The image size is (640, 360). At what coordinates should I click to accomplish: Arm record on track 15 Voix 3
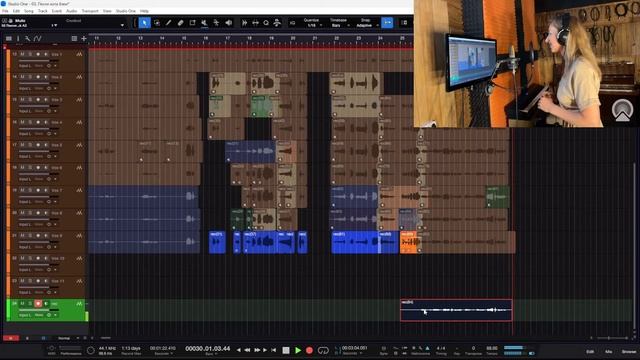pyautogui.click(x=38, y=100)
